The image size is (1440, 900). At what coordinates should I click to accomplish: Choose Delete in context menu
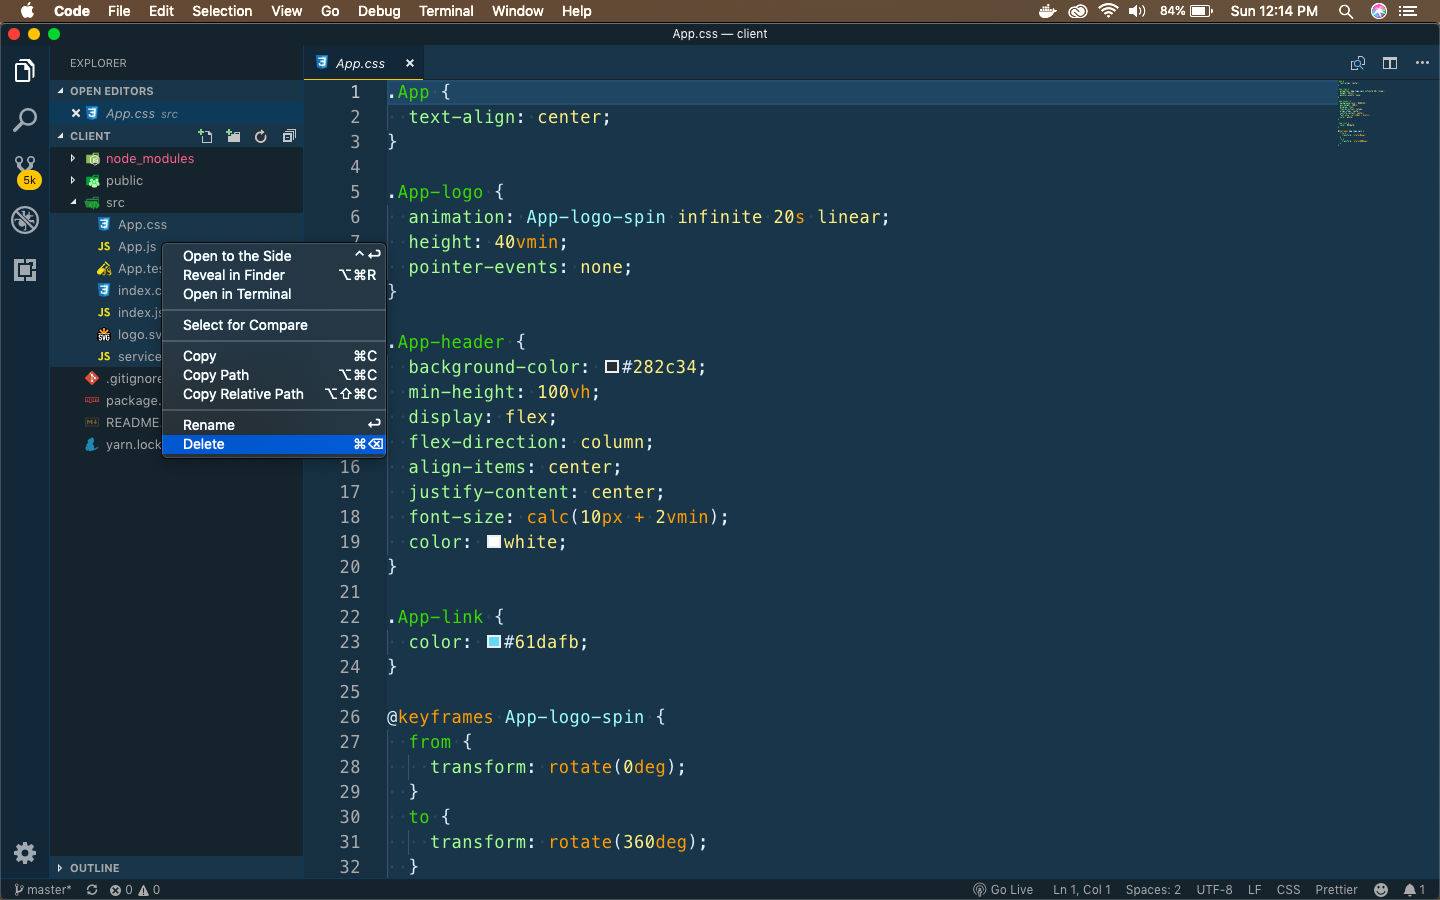(274, 444)
